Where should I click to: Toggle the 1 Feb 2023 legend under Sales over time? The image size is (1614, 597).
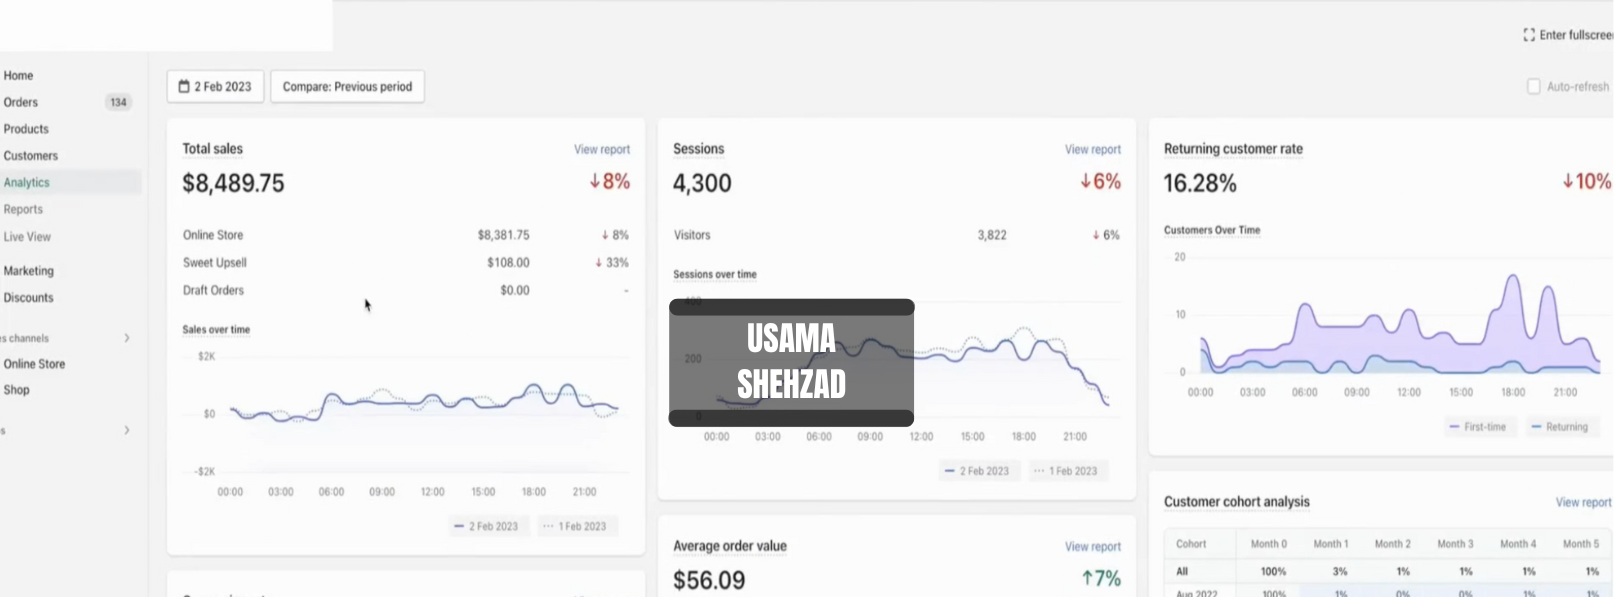tap(577, 526)
